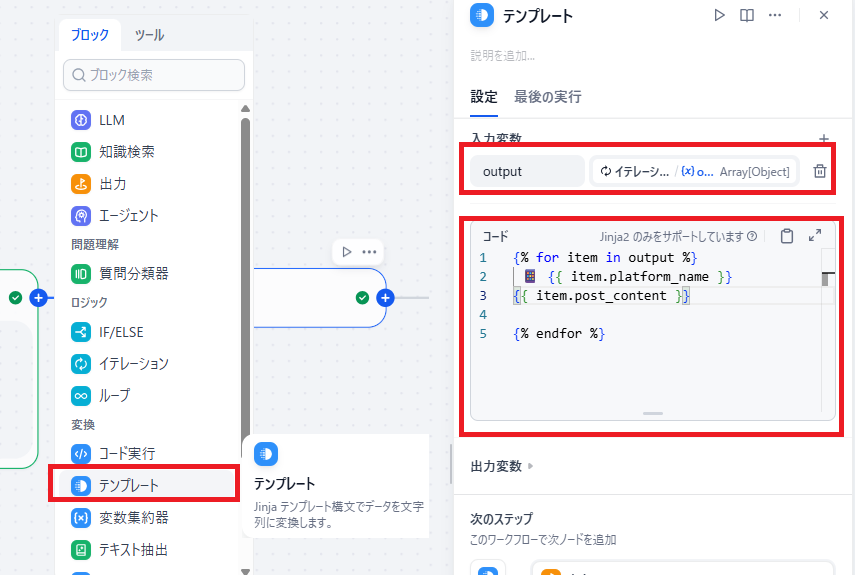Choose the 知識検索 block icon
Viewport: 855px width, 575px height.
click(x=81, y=152)
